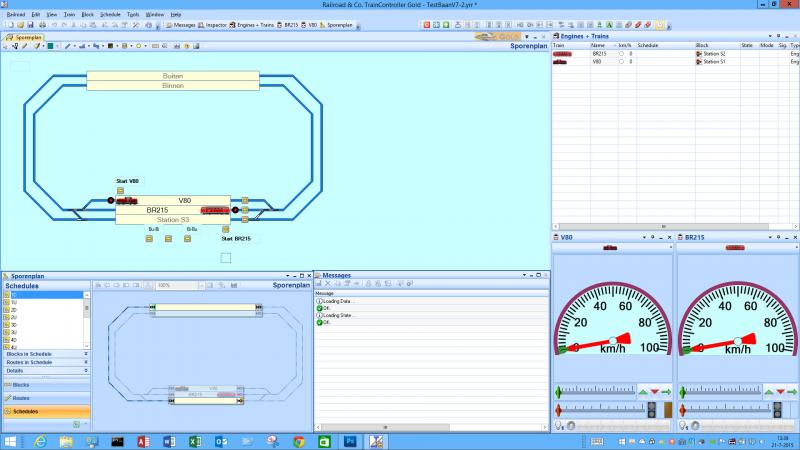The height and width of the screenshot is (450, 800).
Task: Expand Details section
Action: click(x=86, y=371)
